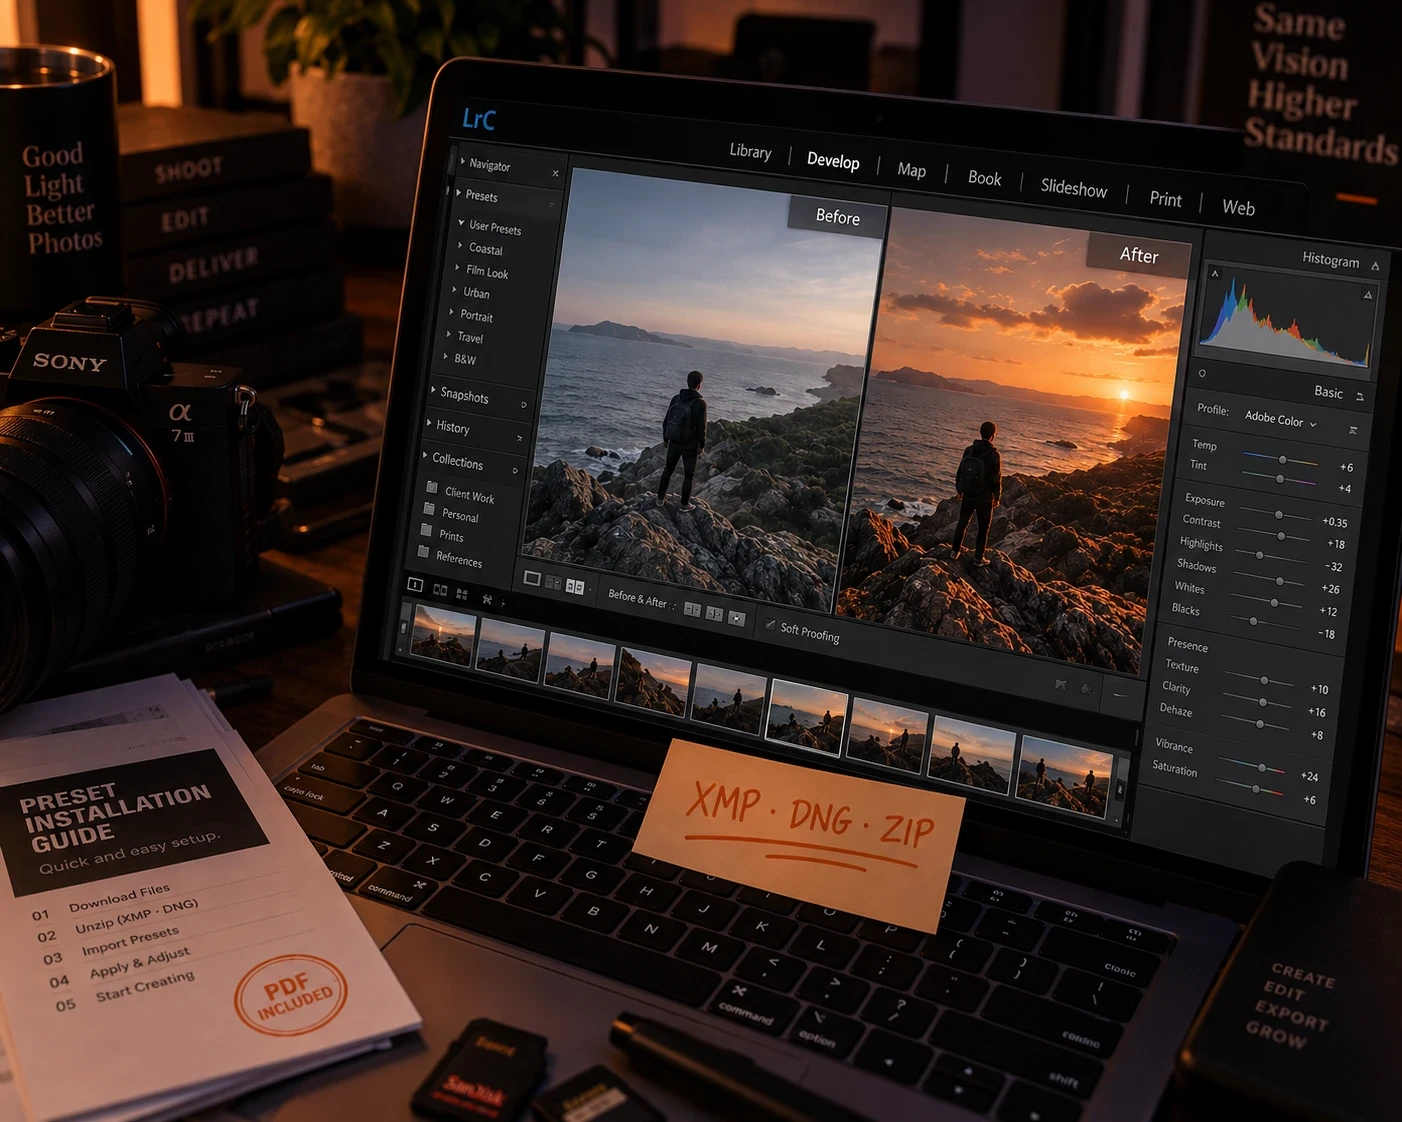This screenshot has width=1402, height=1122.
Task: Choose the split before/after view icon below the photo
Action: [x=553, y=583]
